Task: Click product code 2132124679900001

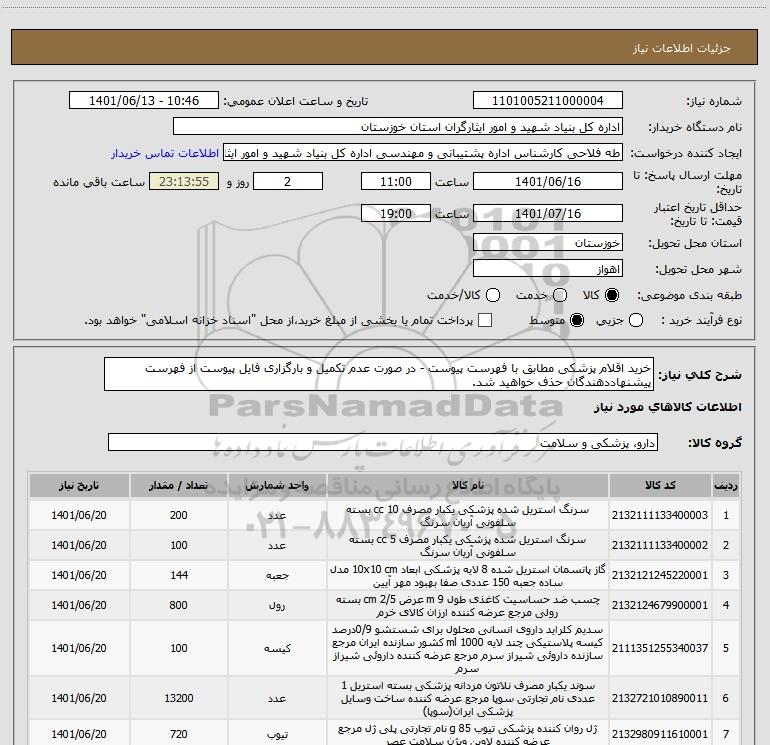Action: 660,605
